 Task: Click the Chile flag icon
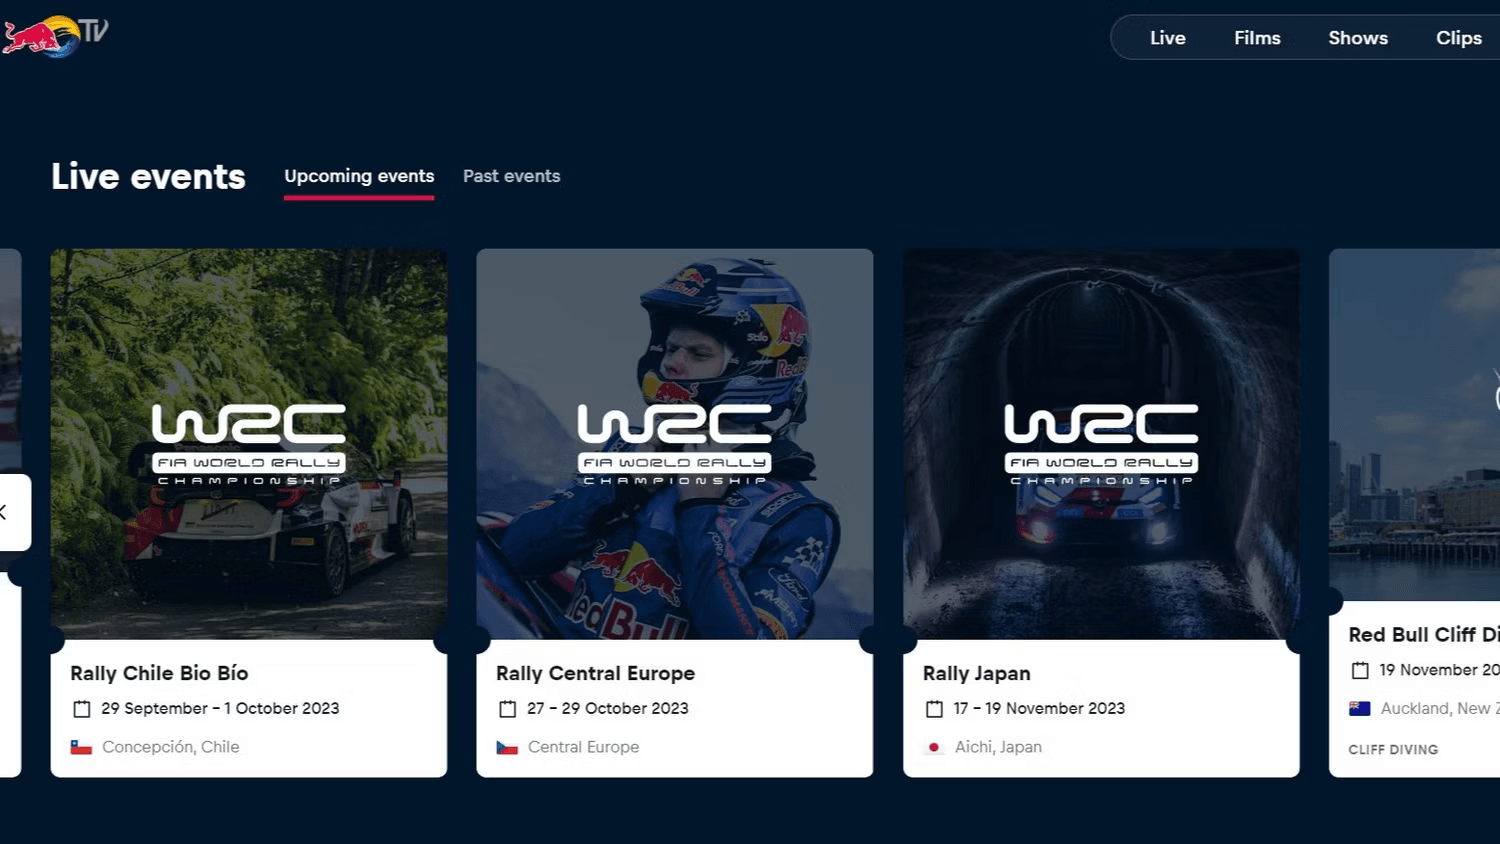tap(81, 747)
